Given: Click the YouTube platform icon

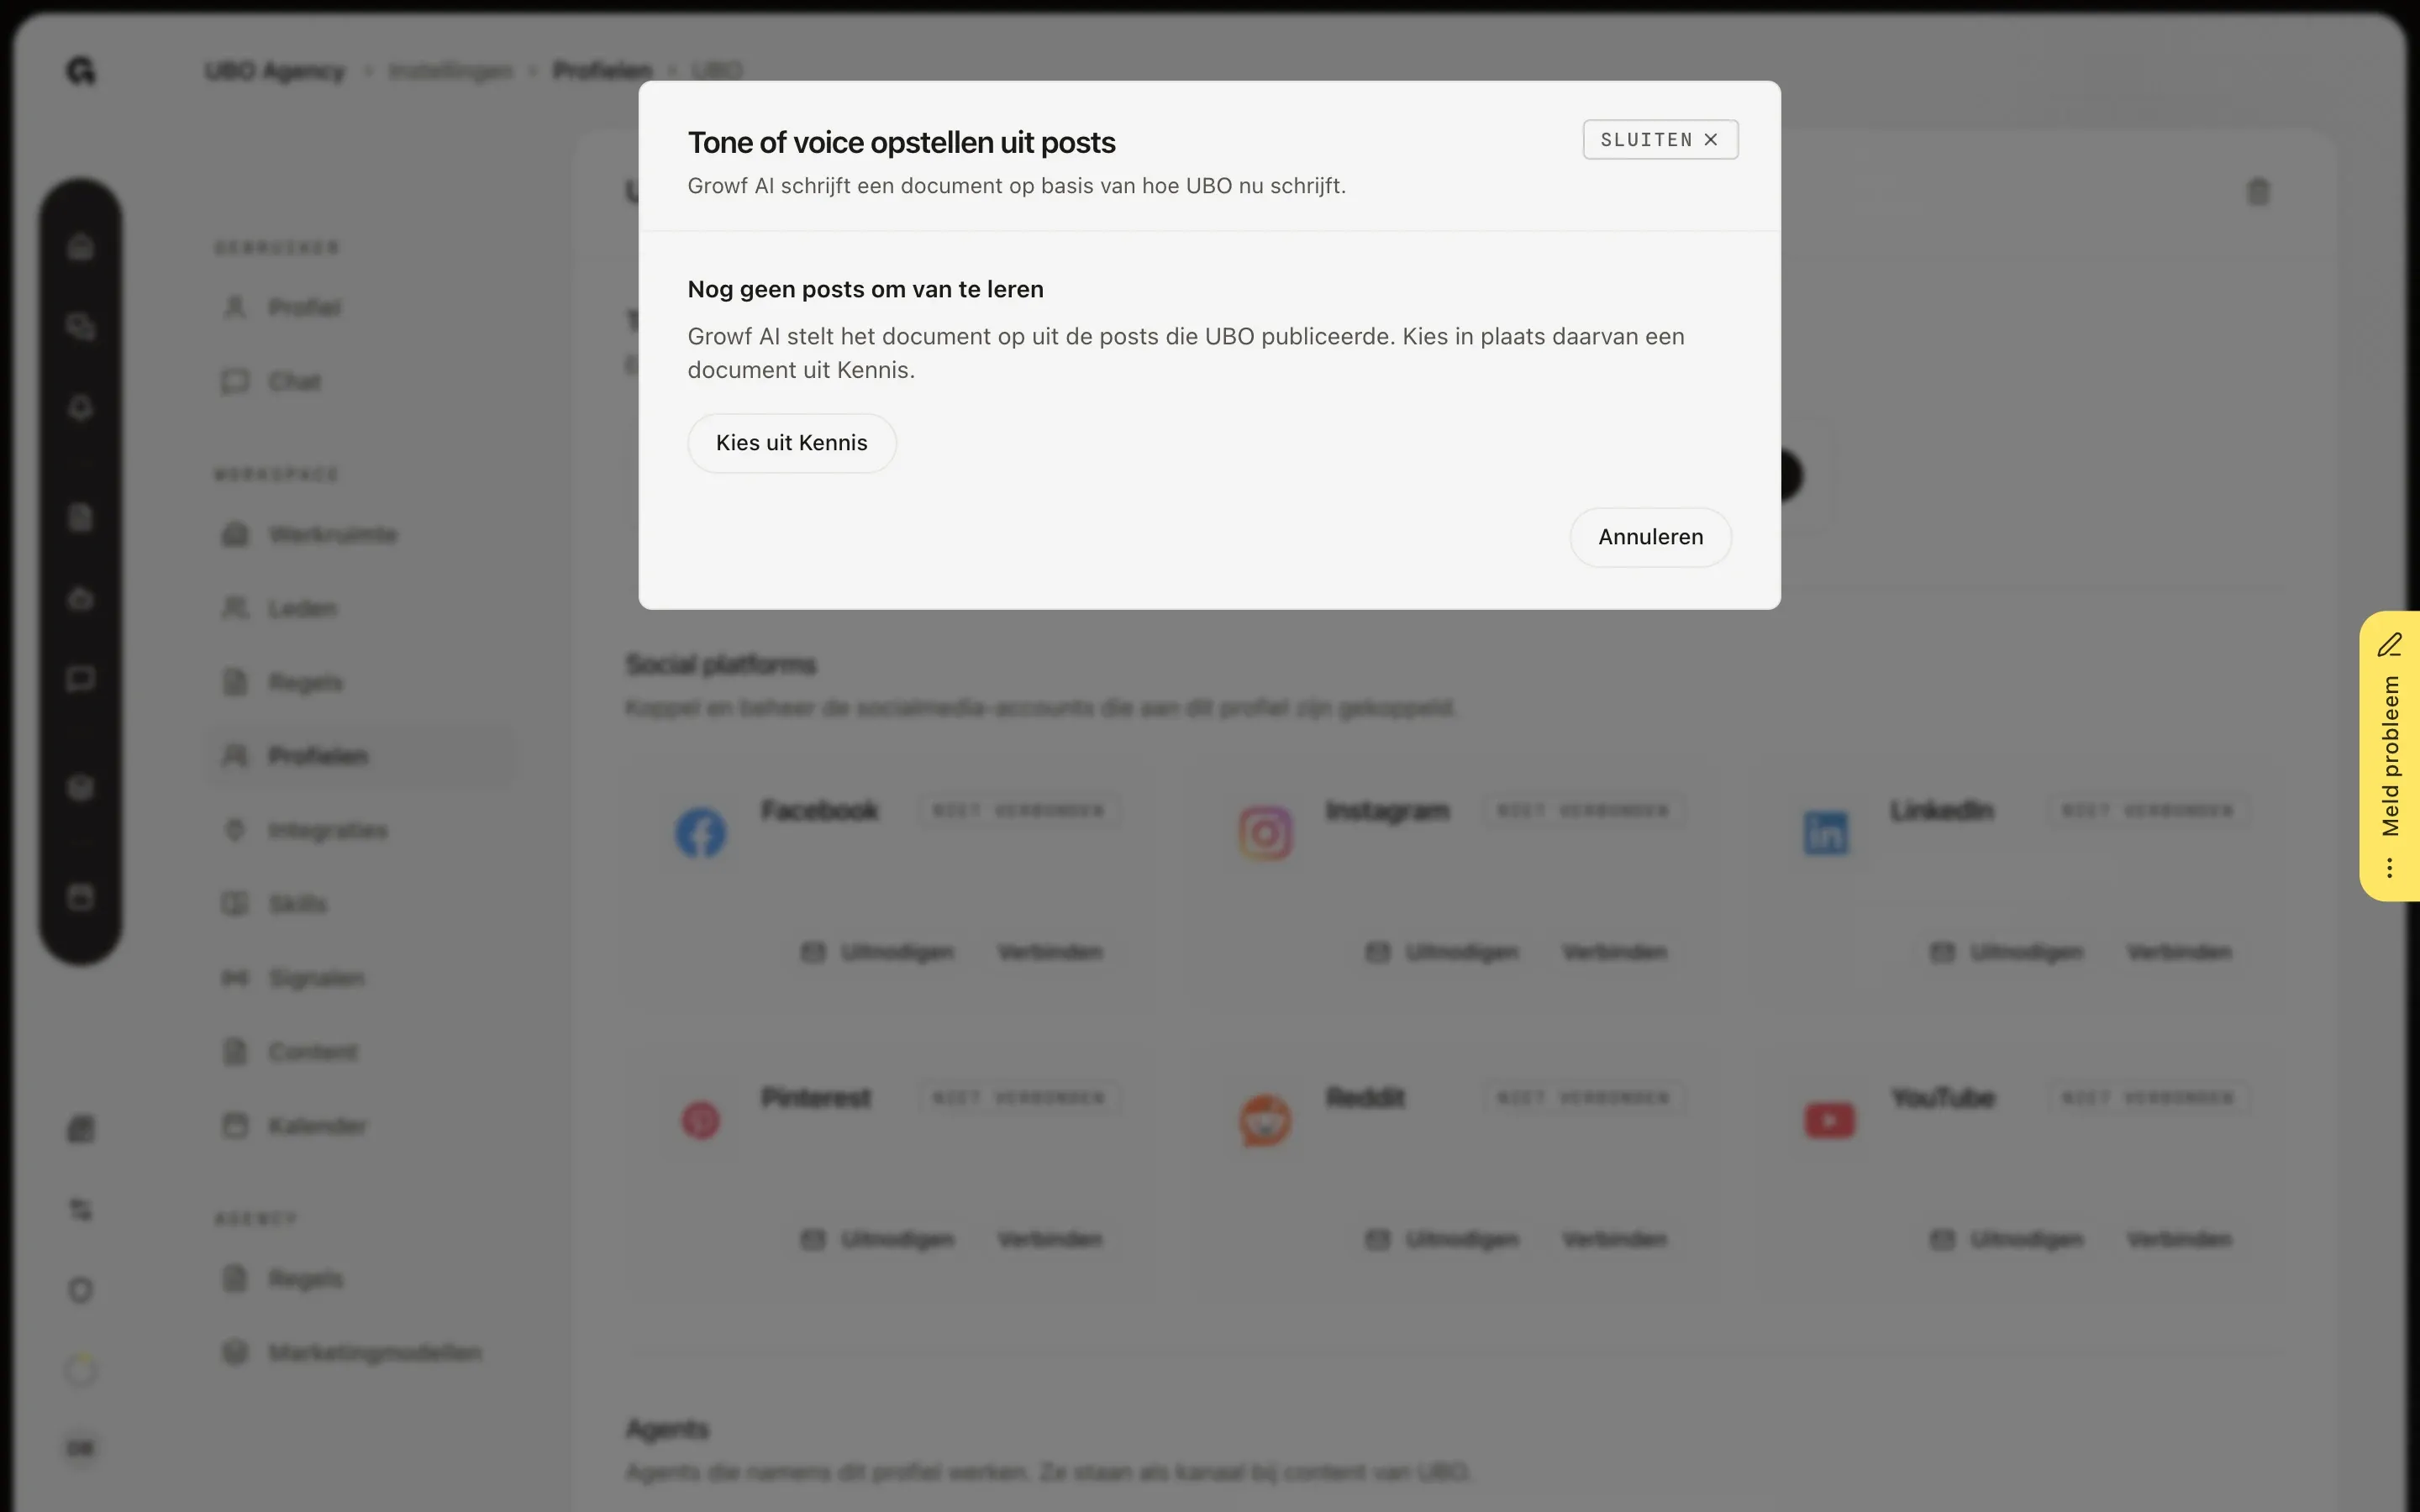Looking at the screenshot, I should click(1829, 1120).
